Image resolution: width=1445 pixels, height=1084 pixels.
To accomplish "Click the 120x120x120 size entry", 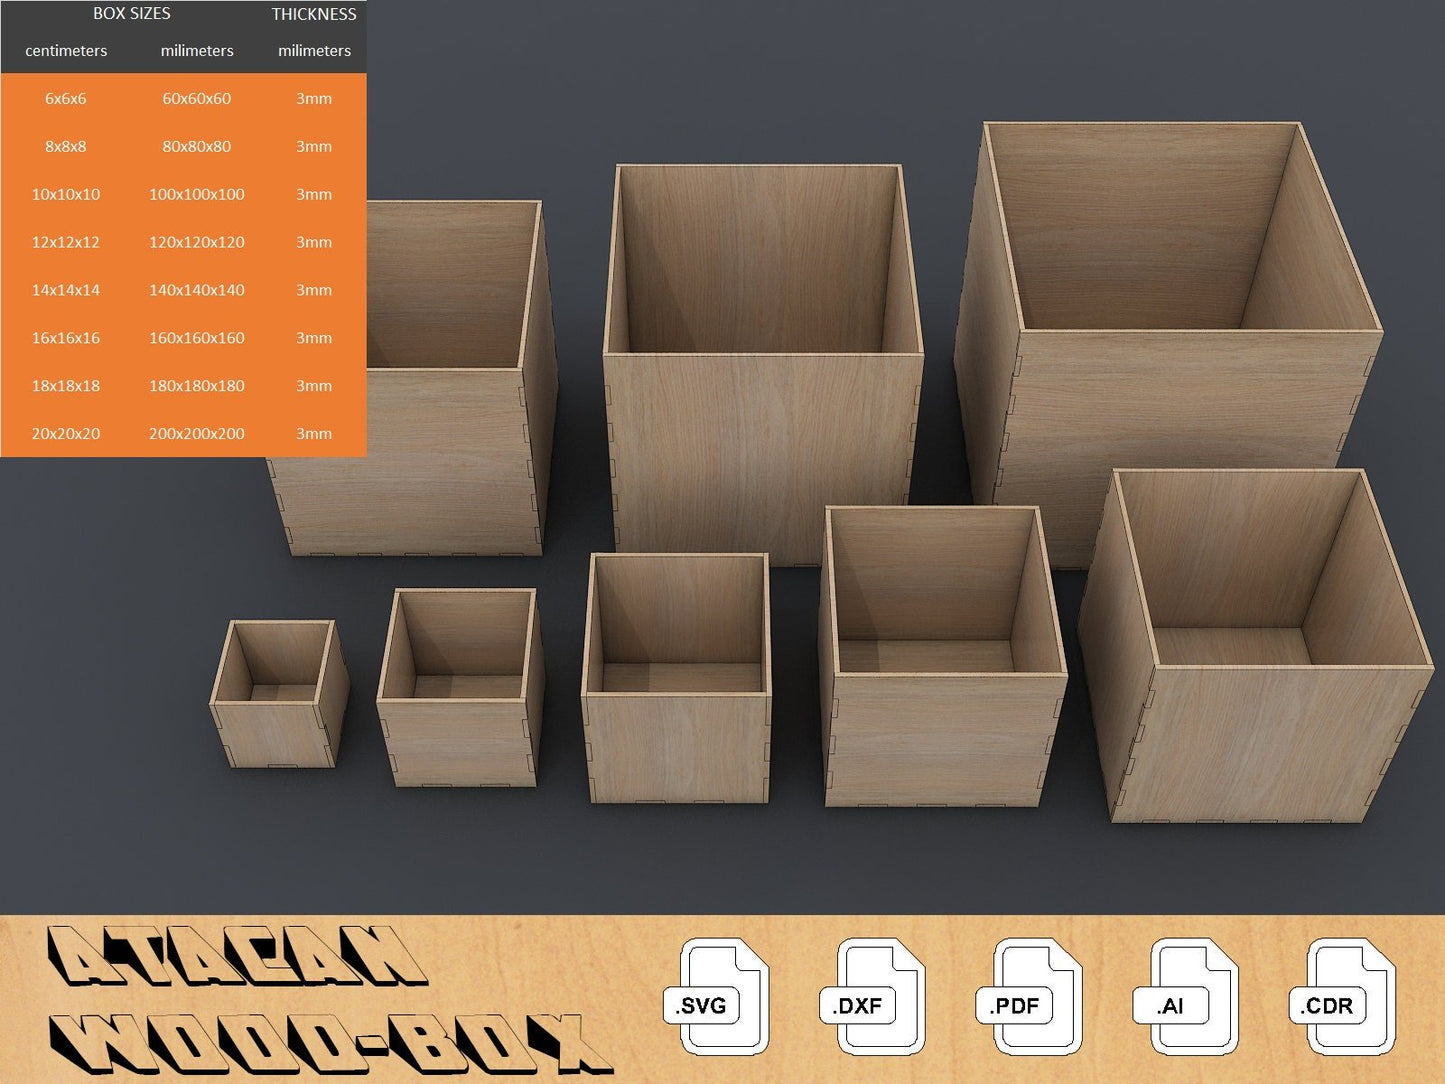I will click(x=196, y=242).
